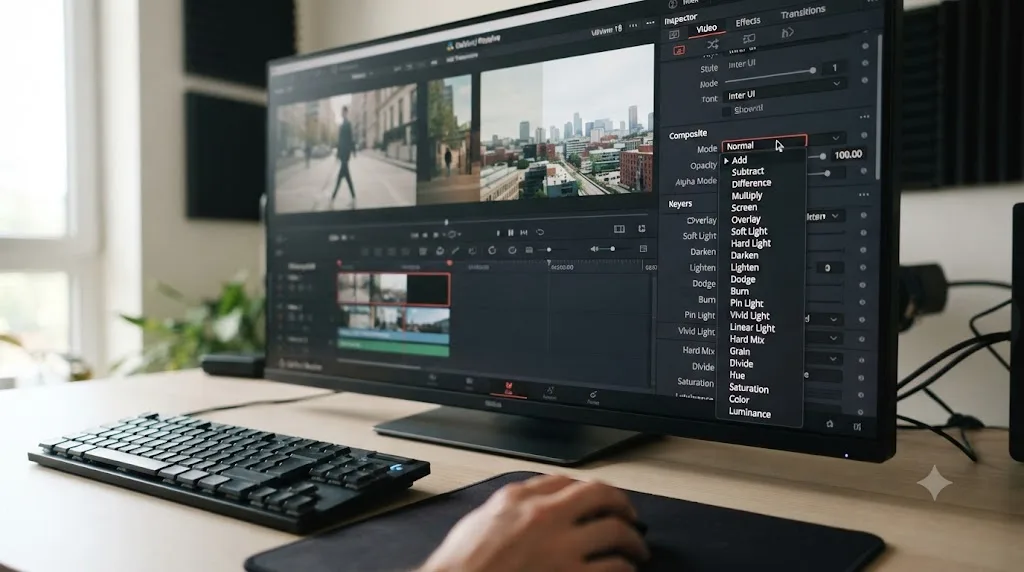Screen dimensions: 1024x572
Task: Open three-dot options above the Composite section
Action: [865, 117]
